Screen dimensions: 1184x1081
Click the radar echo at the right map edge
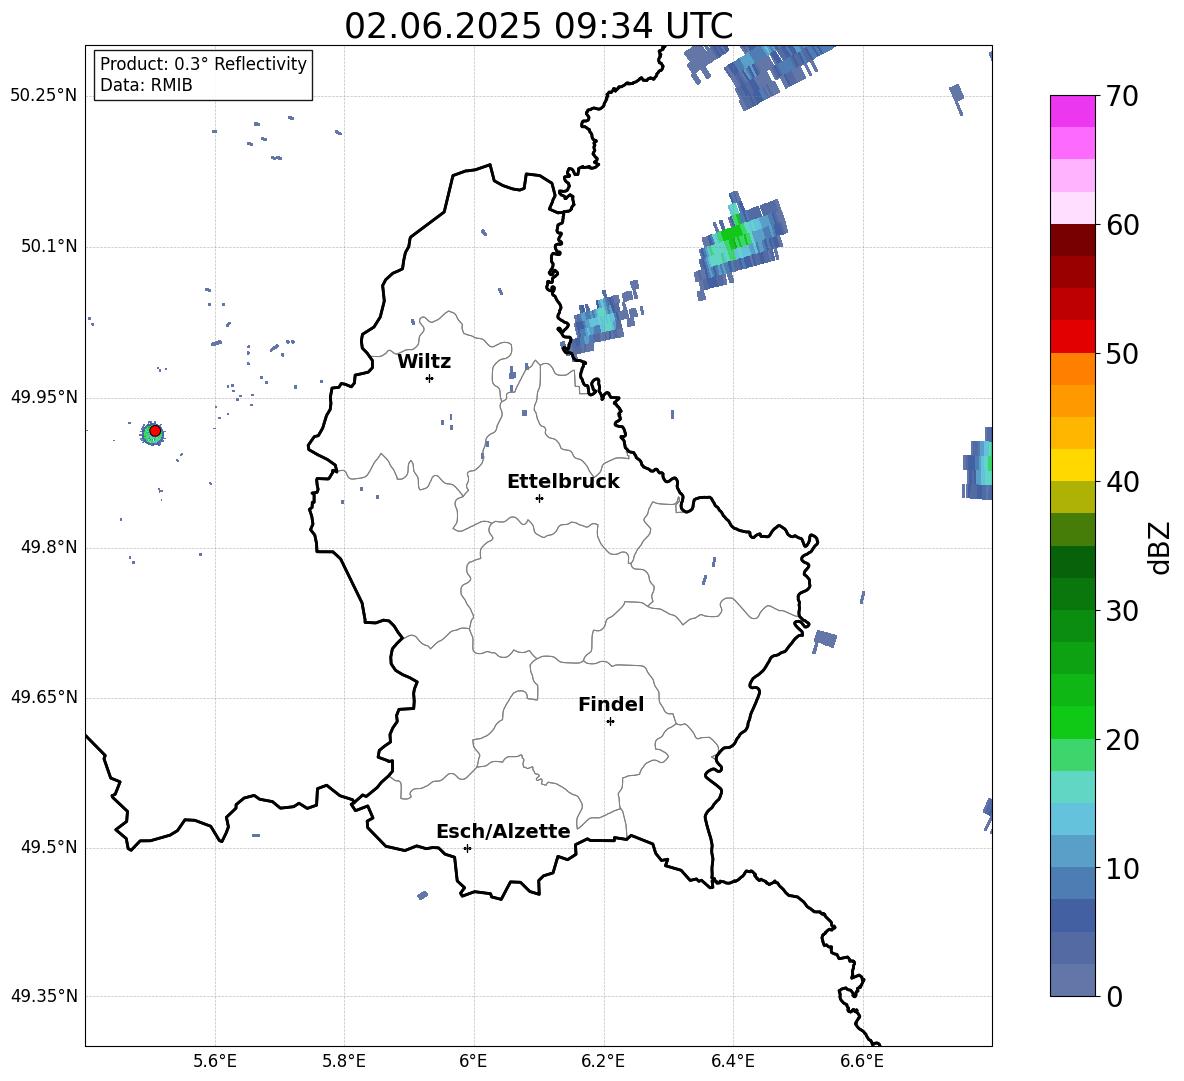[x=978, y=464]
